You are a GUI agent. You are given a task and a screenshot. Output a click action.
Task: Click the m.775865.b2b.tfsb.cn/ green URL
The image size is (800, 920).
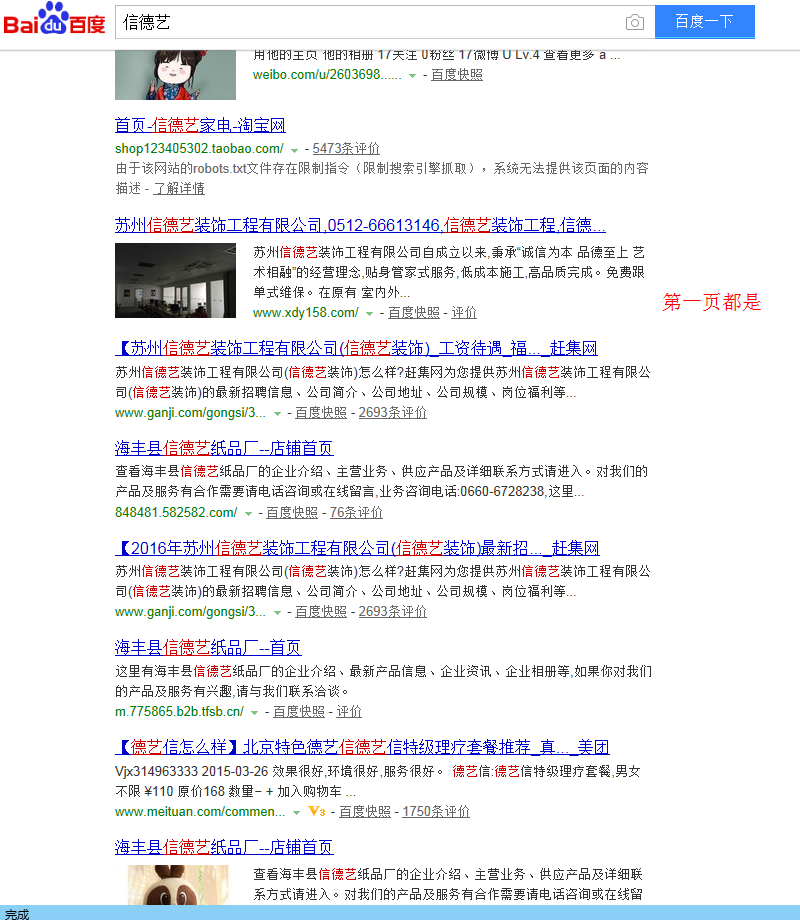tap(179, 712)
